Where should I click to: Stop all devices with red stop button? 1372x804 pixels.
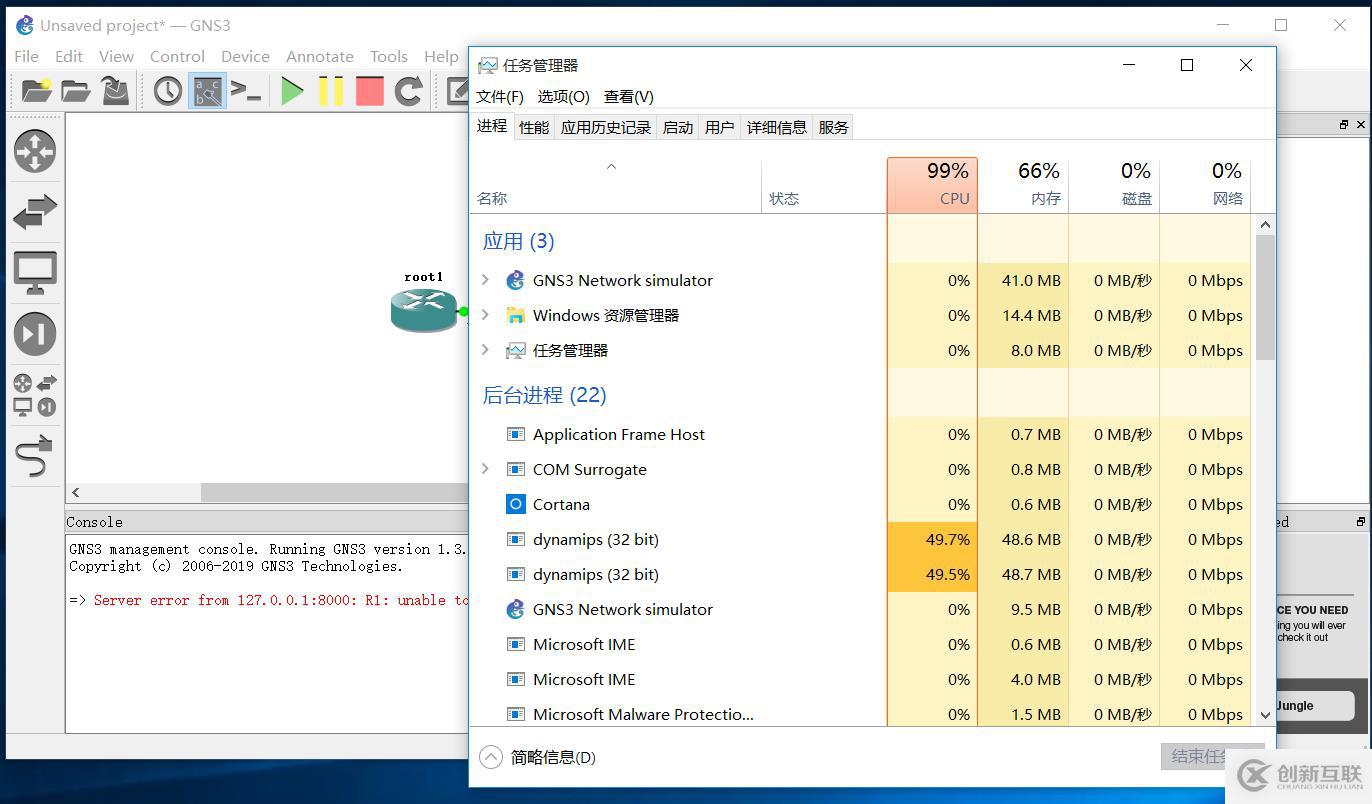370,91
